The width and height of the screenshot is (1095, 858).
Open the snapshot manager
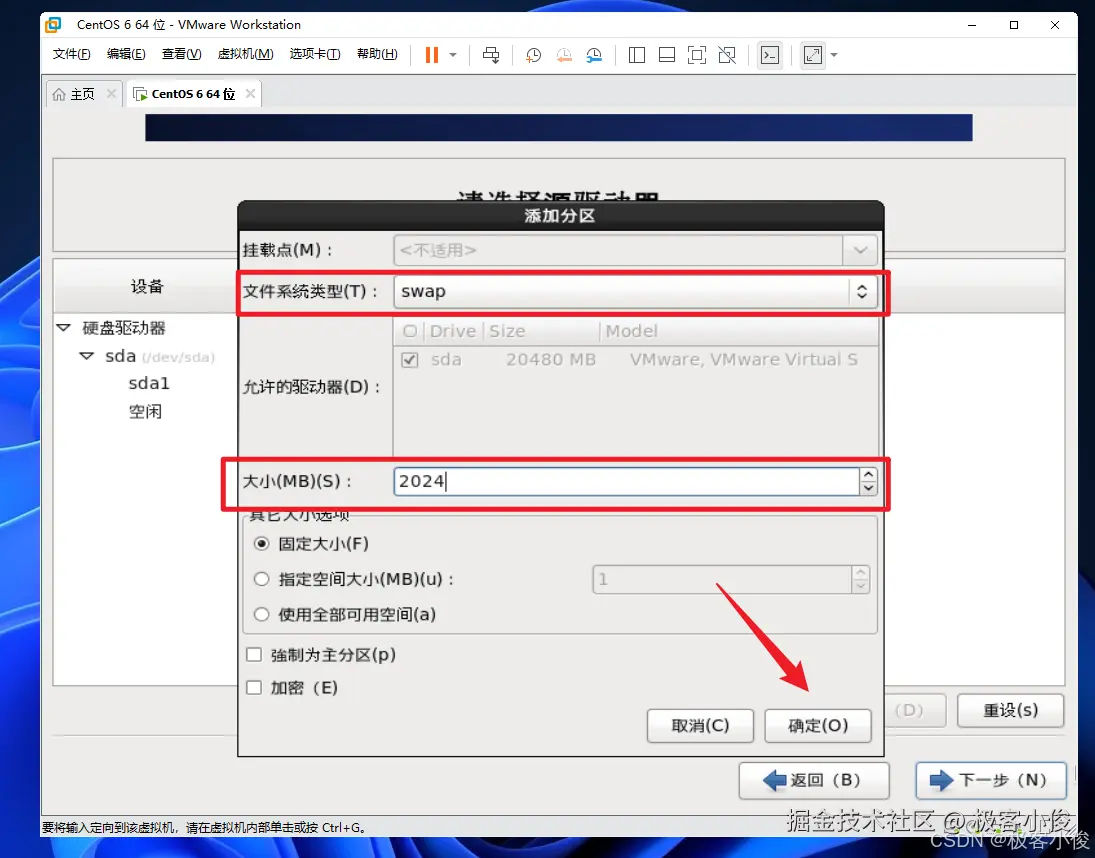594,54
